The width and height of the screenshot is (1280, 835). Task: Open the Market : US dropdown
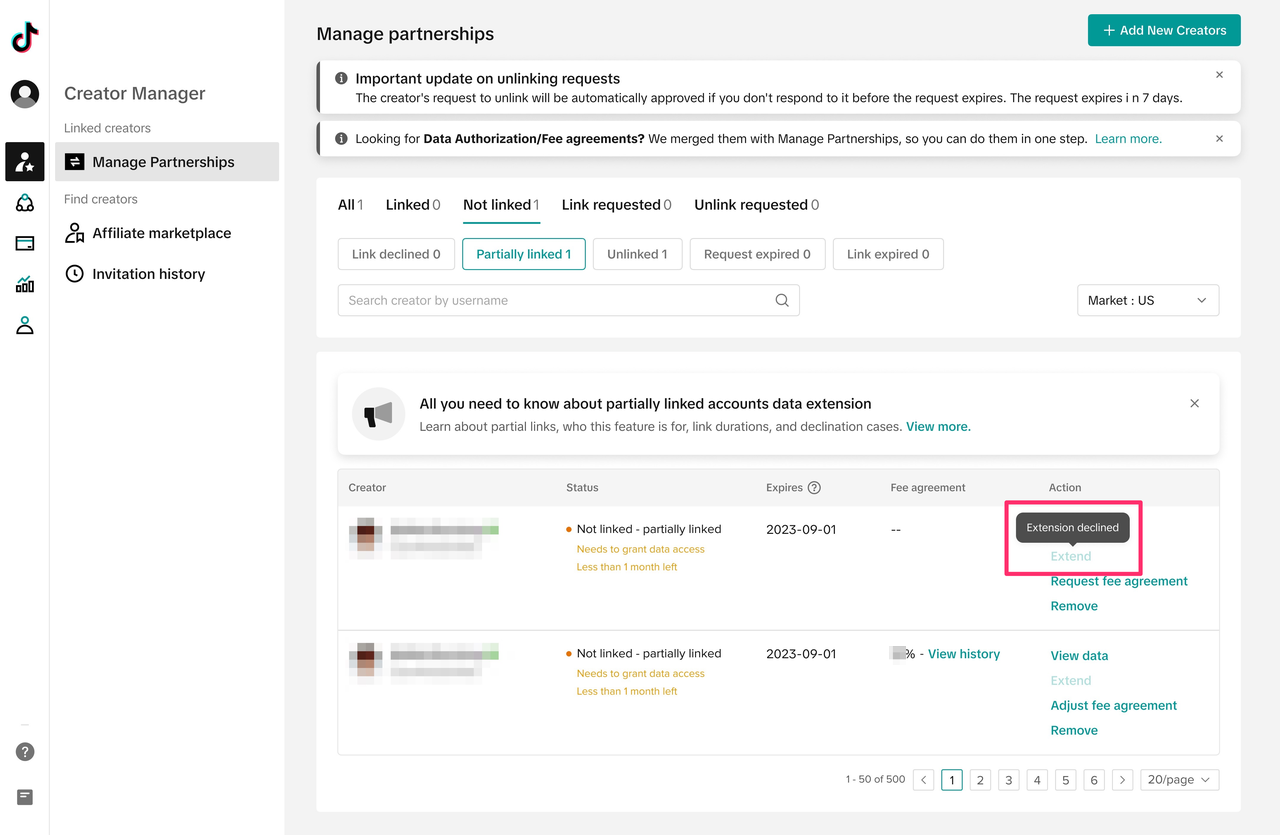(1147, 300)
